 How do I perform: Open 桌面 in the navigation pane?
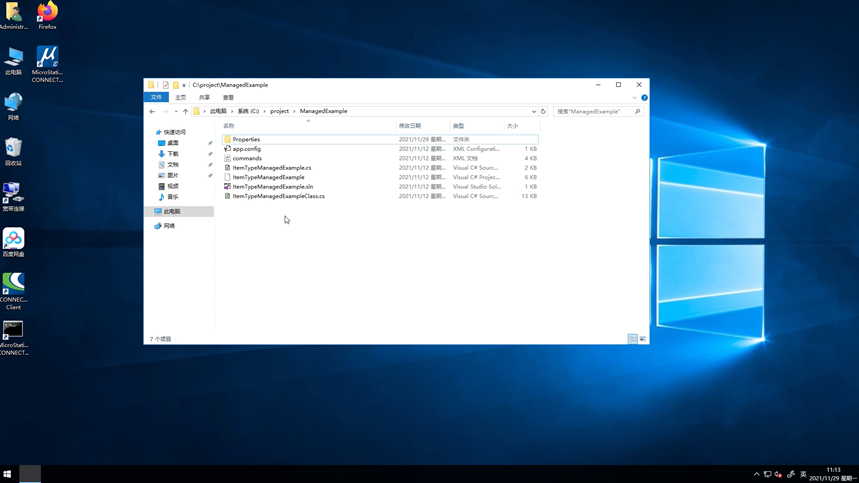coord(173,143)
